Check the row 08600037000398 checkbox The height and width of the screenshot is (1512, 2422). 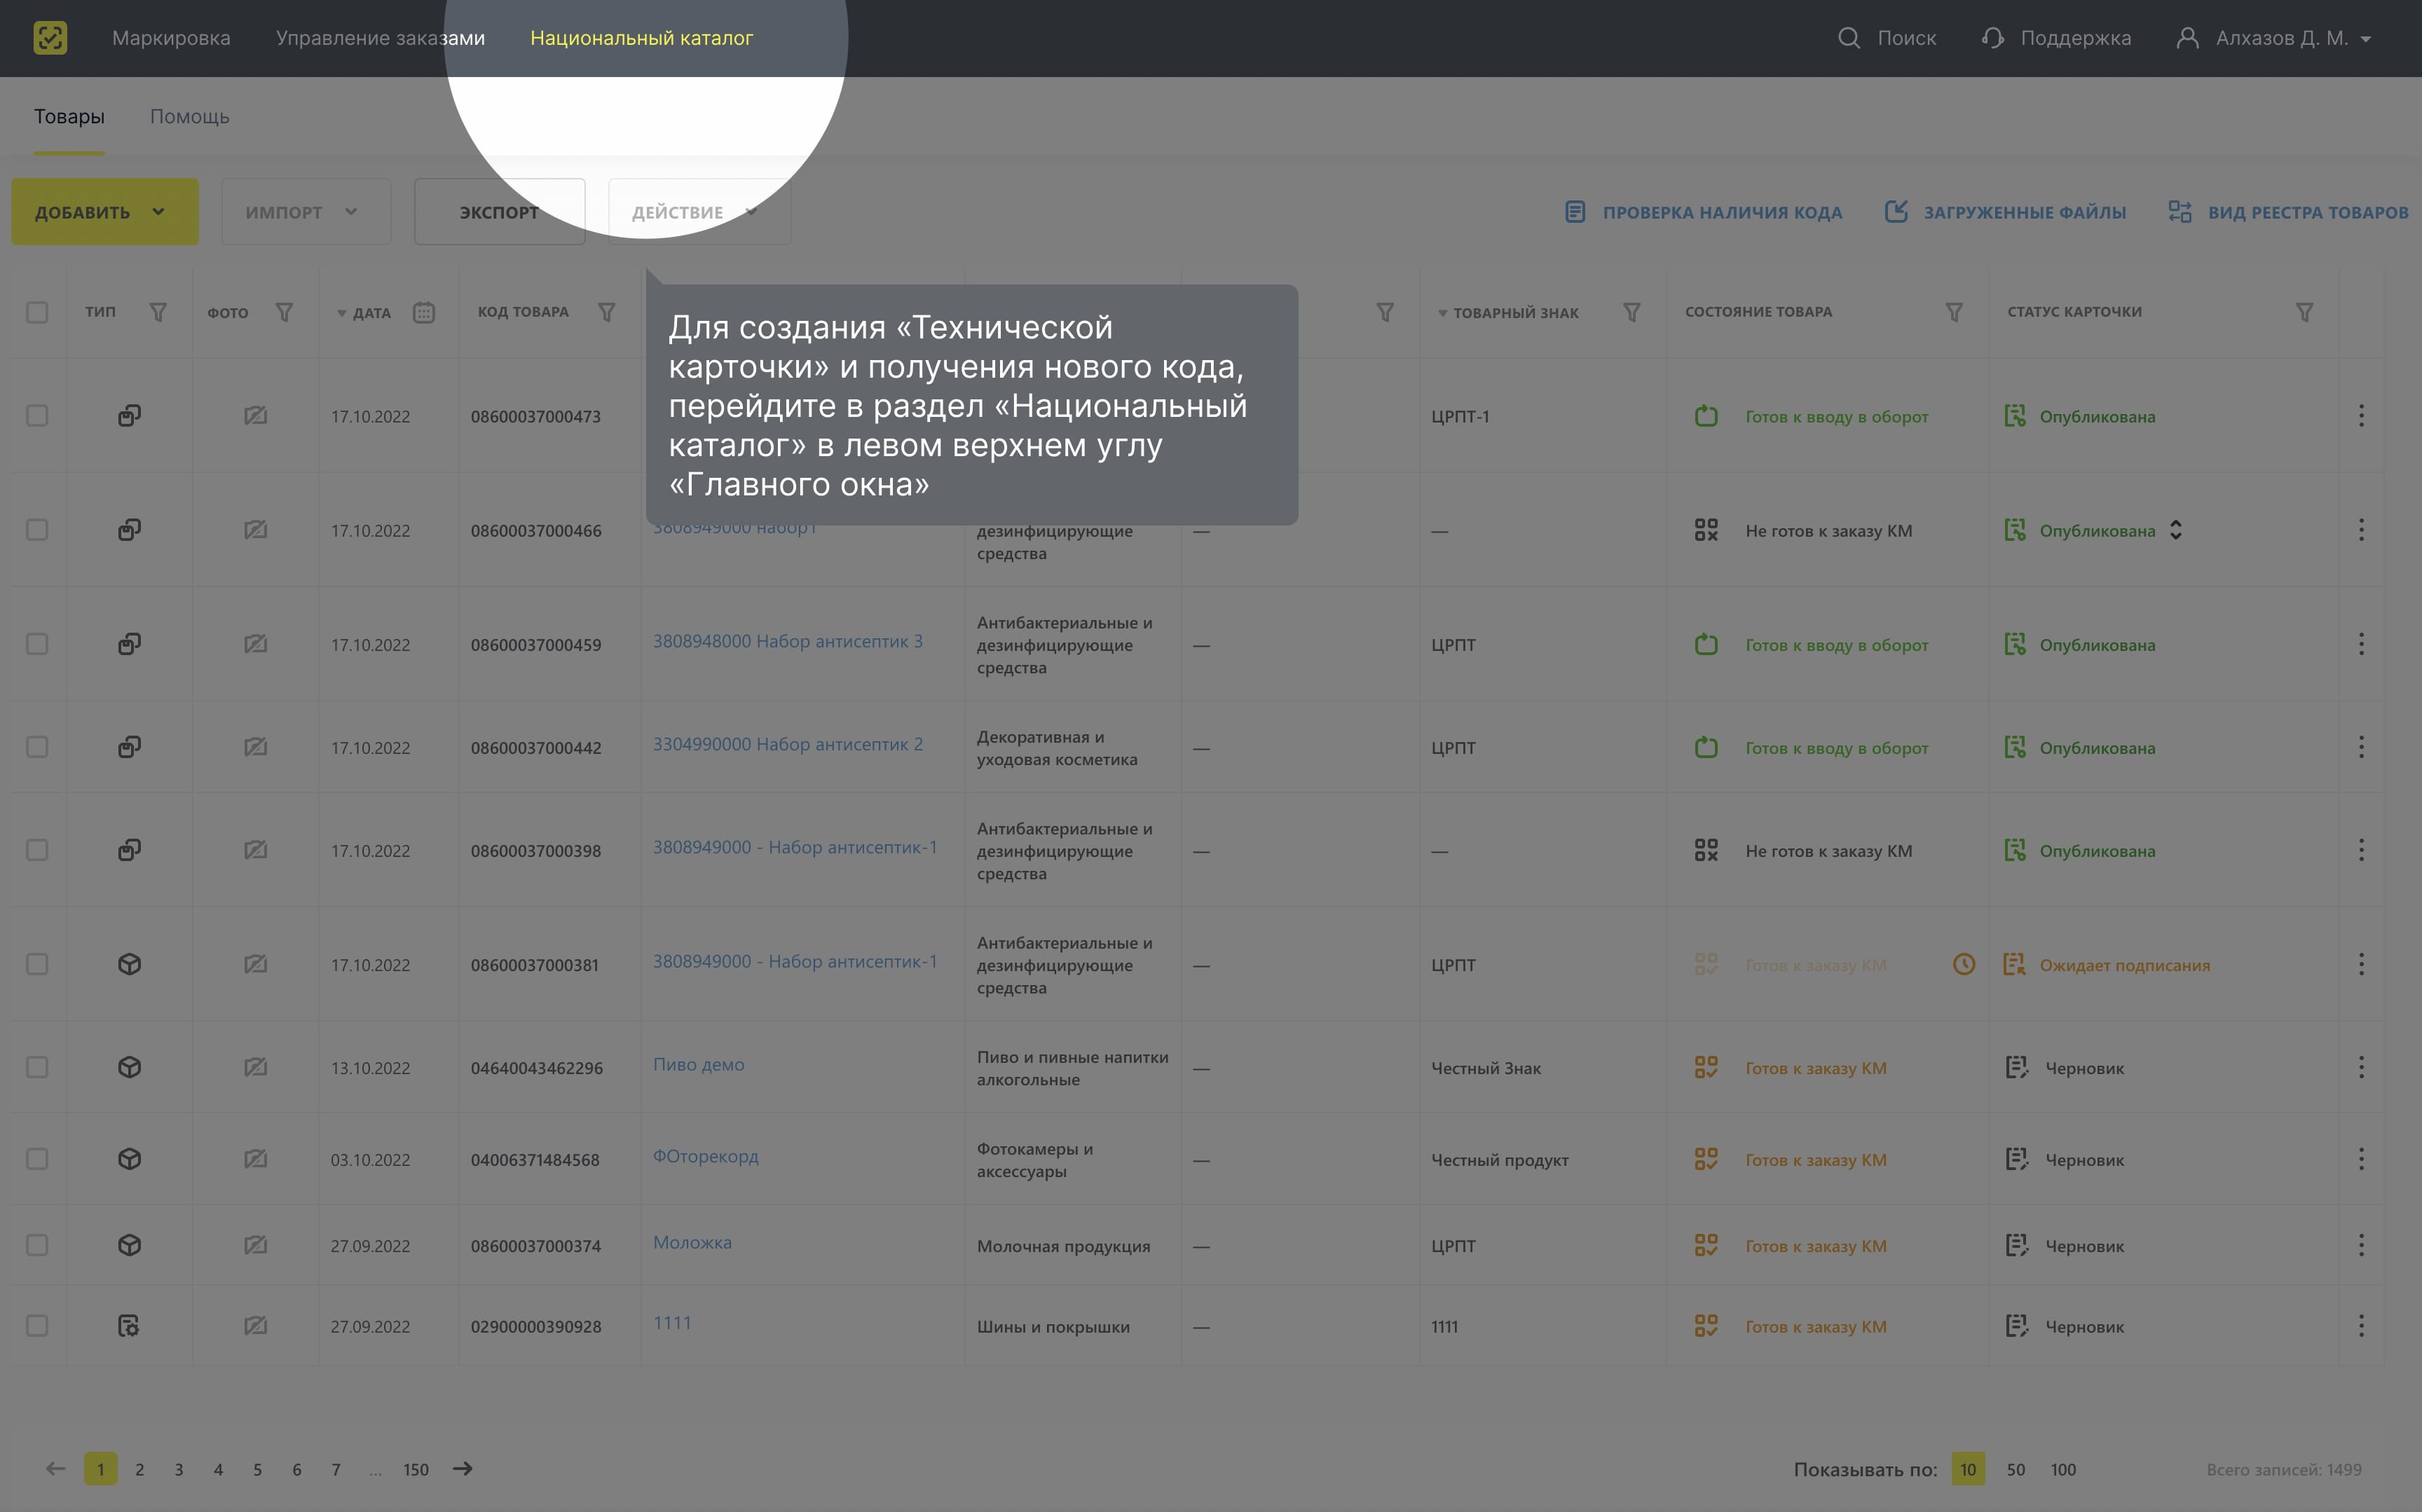coord(37,850)
